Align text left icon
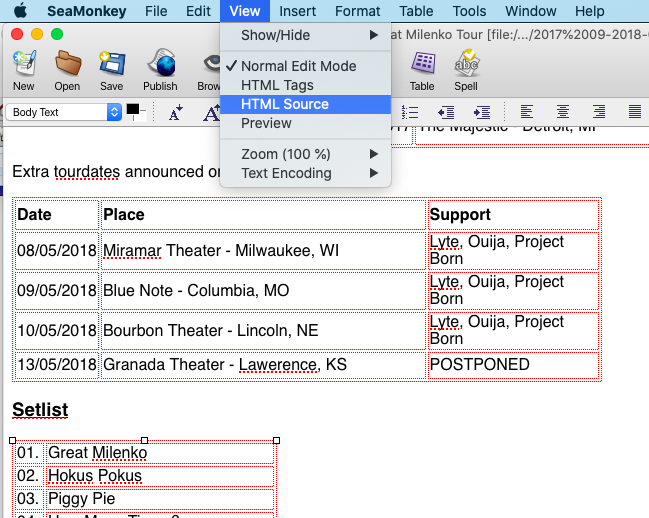The height and width of the screenshot is (518, 649). point(526,112)
